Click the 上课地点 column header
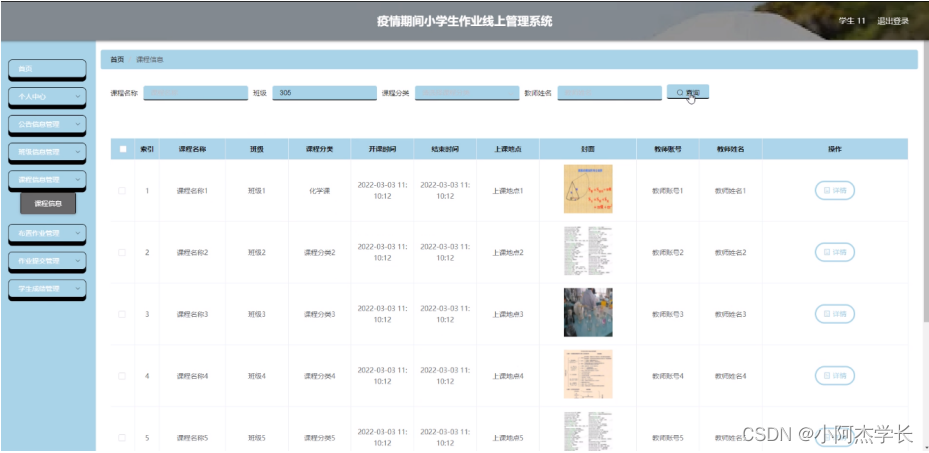This screenshot has height=453, width=929. [x=508, y=149]
